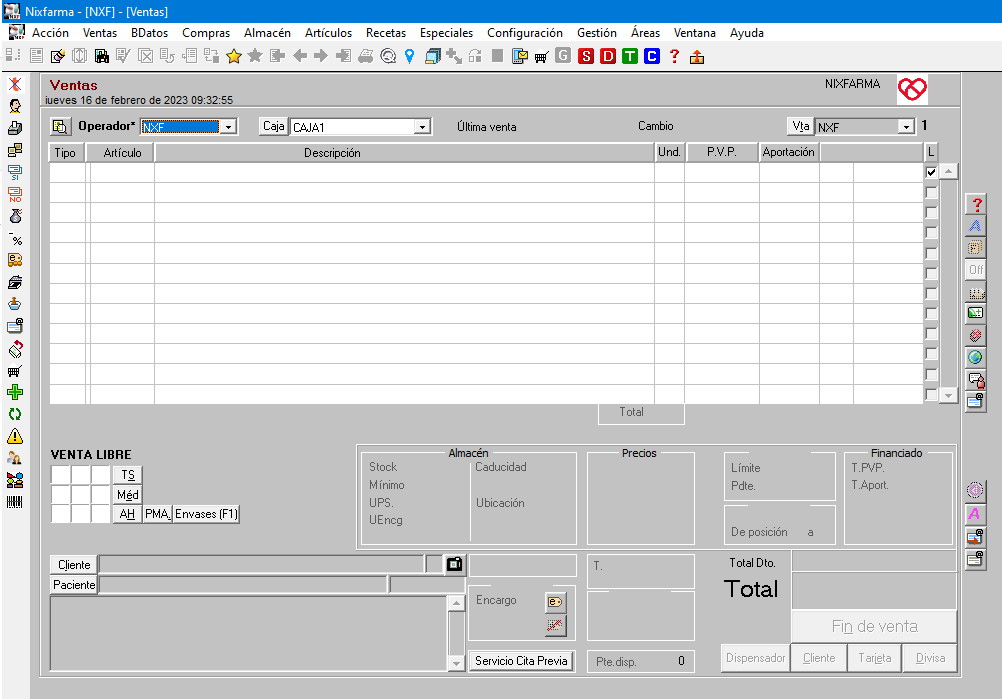The width and height of the screenshot is (1002, 699).
Task: Click the binoculars search toolbar icon
Action: 101,56
